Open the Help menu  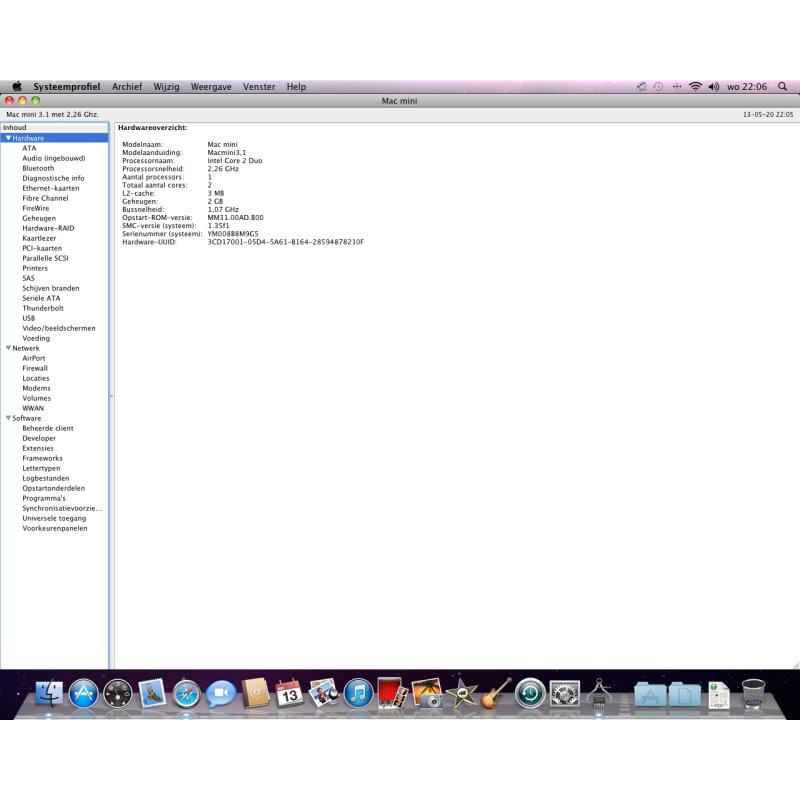coord(296,87)
